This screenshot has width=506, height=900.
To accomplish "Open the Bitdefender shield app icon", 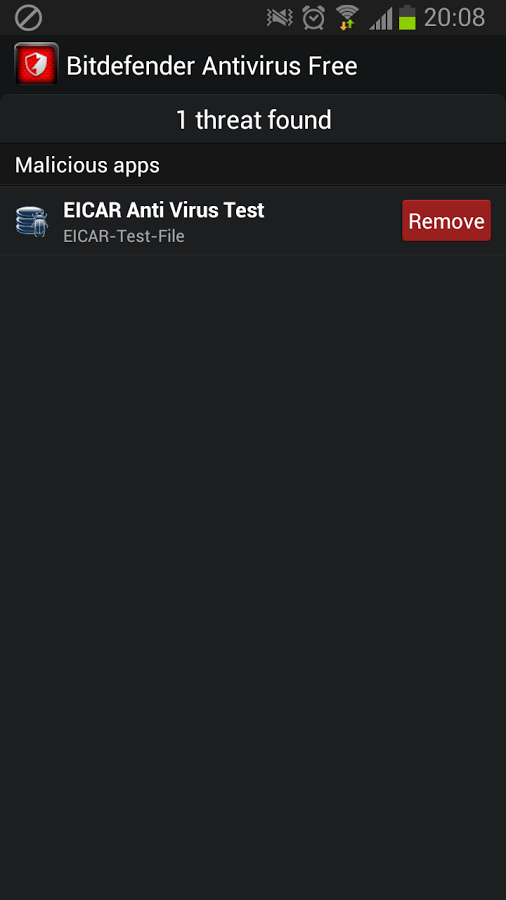I will (x=36, y=64).
